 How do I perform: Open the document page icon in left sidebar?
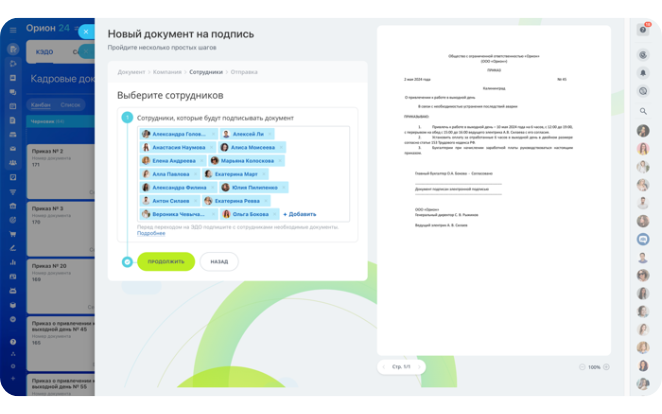[x=13, y=120]
